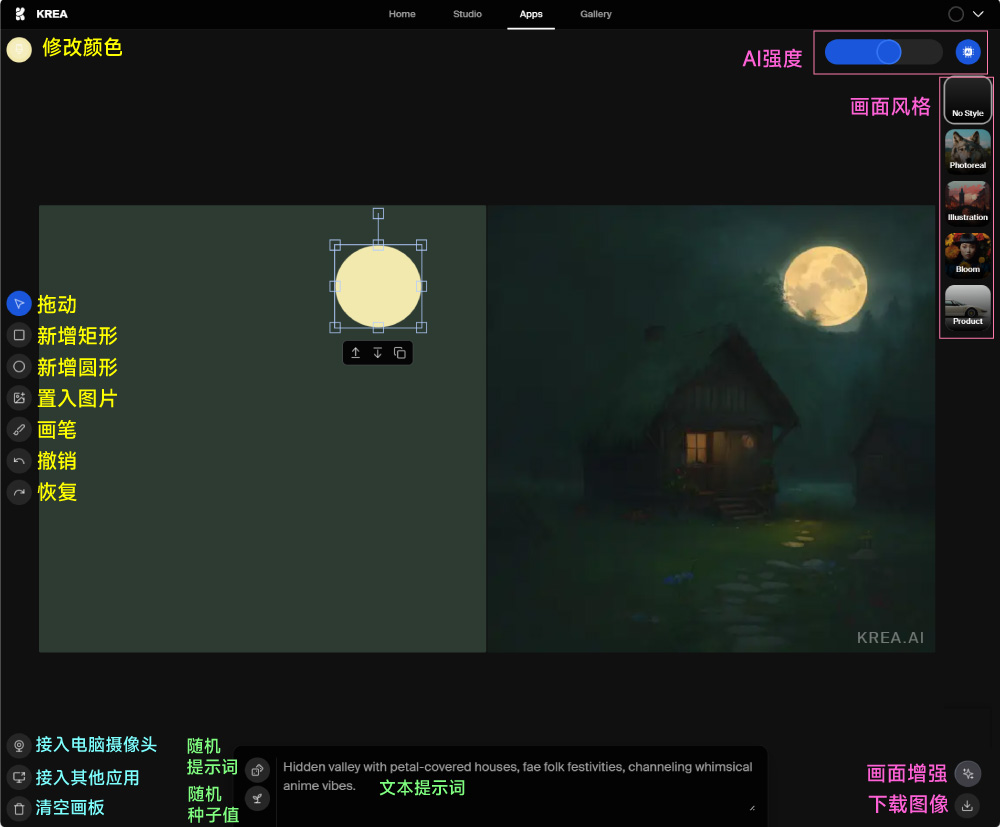Click the random prompt dice icon

[257, 770]
